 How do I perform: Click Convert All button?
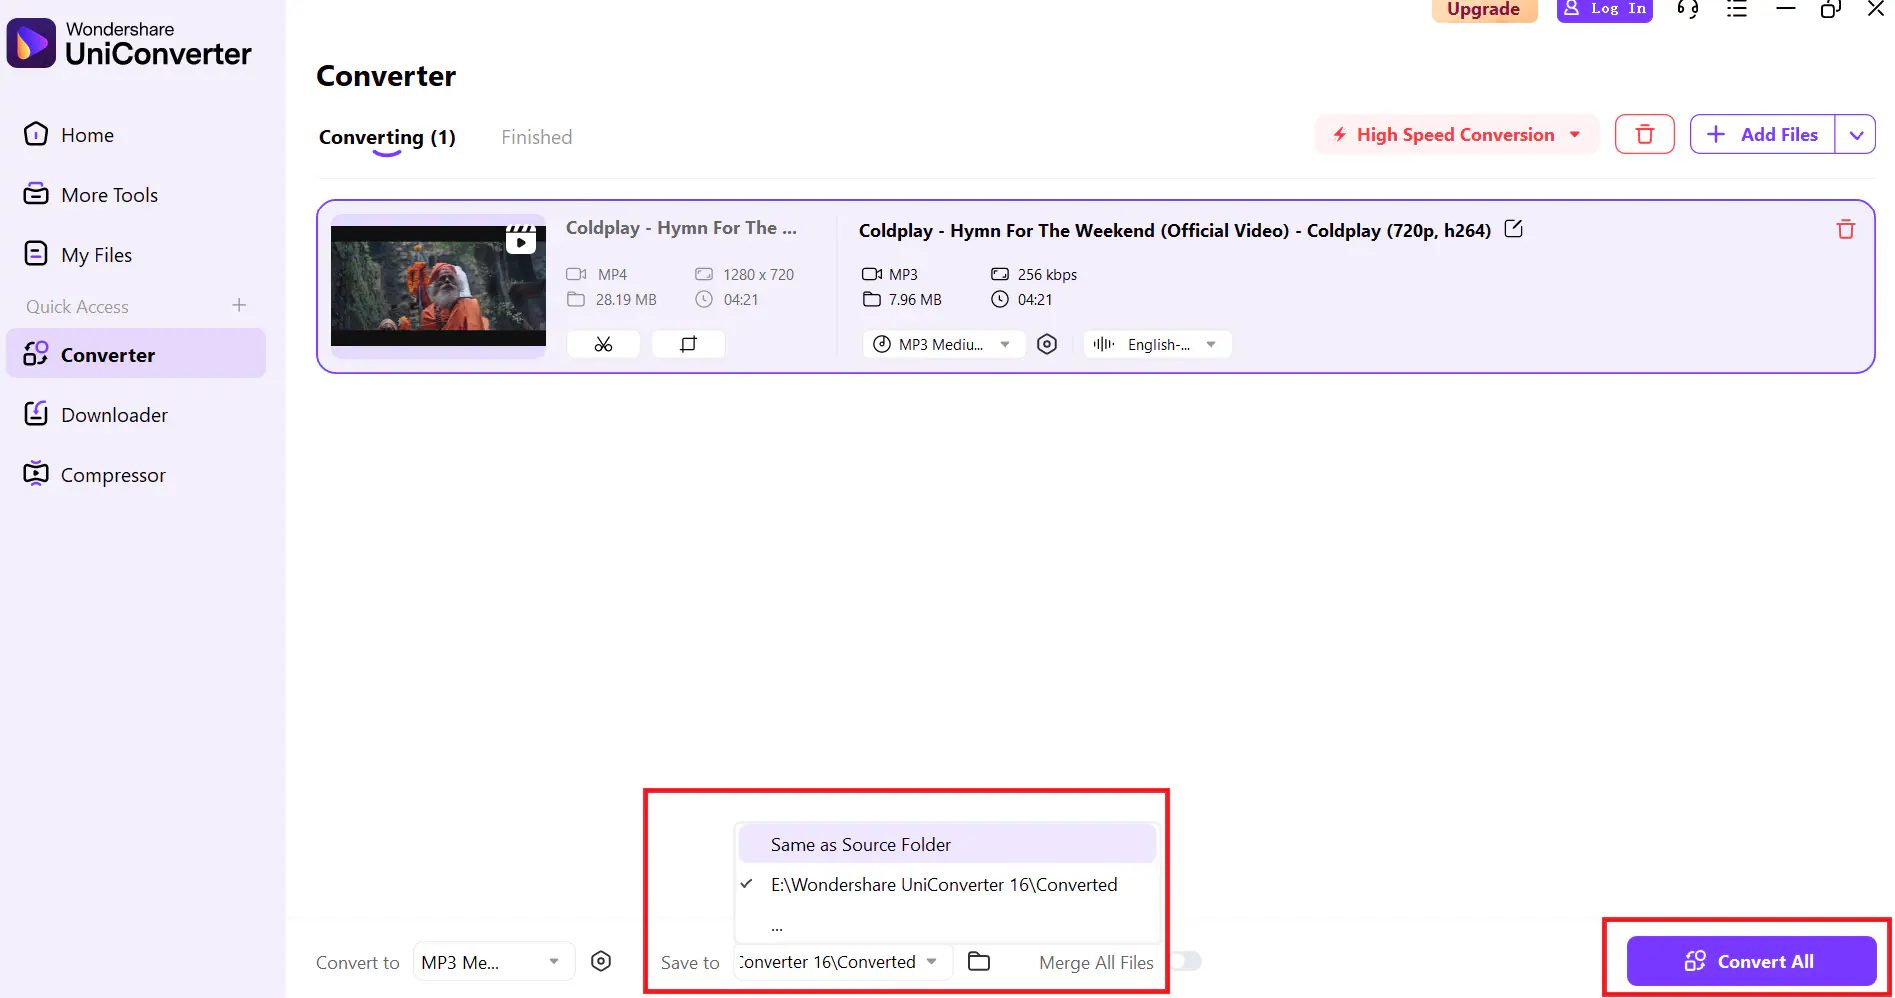[1751, 961]
